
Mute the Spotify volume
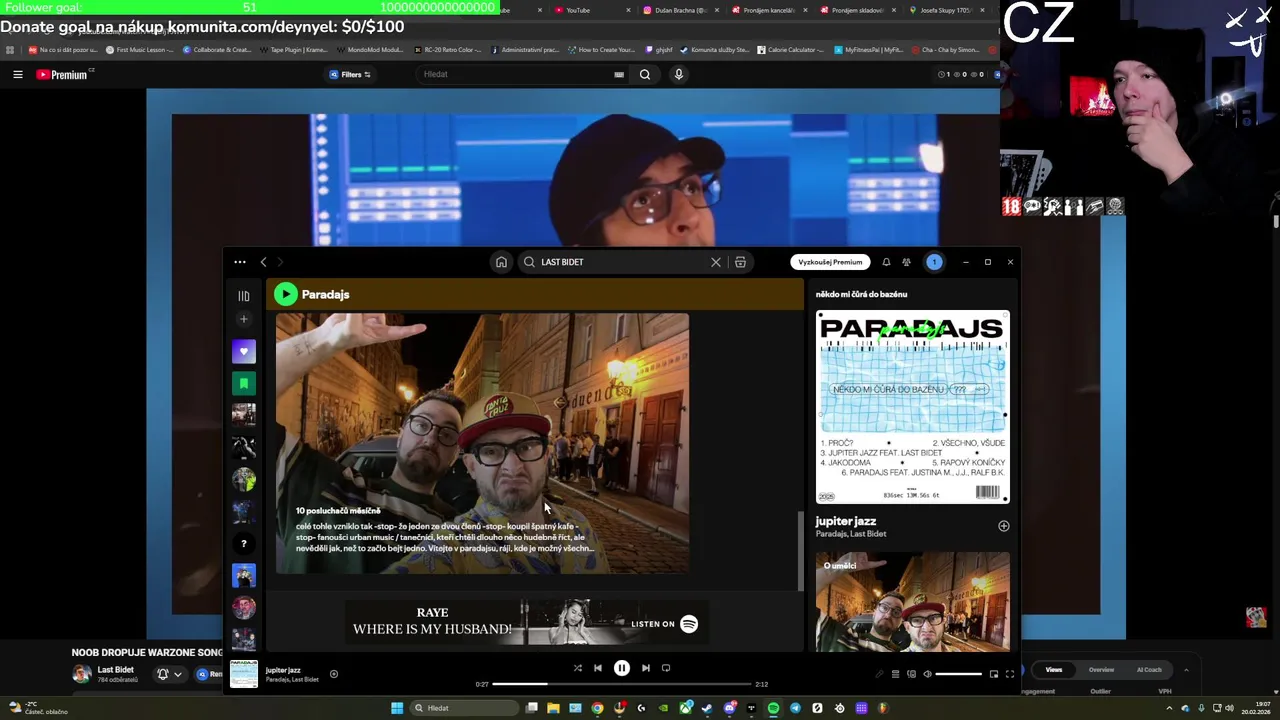coord(927,674)
